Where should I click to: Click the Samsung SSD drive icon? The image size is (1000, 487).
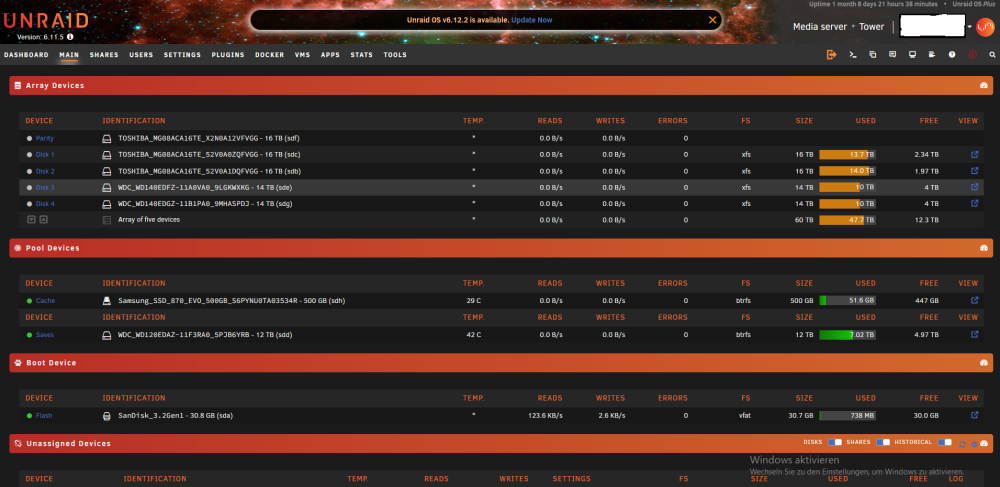[x=107, y=300]
